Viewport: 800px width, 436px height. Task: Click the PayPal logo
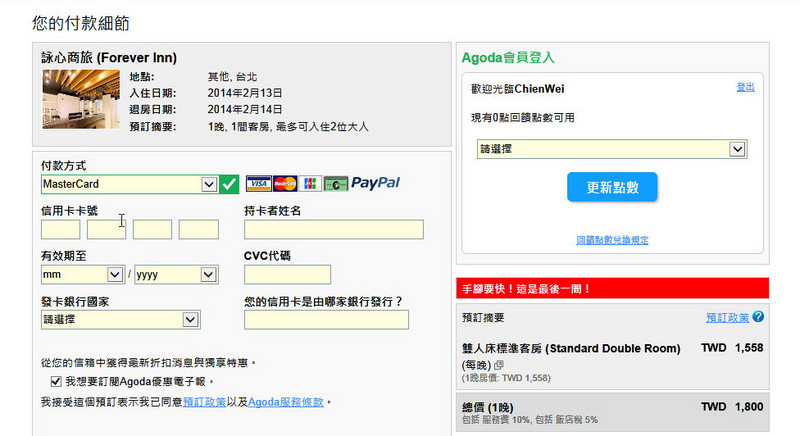coord(376,183)
